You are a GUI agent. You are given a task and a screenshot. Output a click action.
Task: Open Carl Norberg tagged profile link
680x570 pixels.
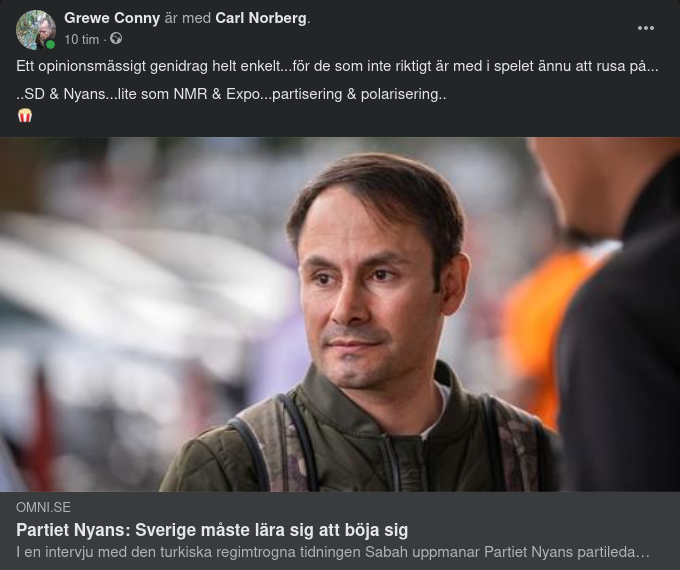pos(261,18)
